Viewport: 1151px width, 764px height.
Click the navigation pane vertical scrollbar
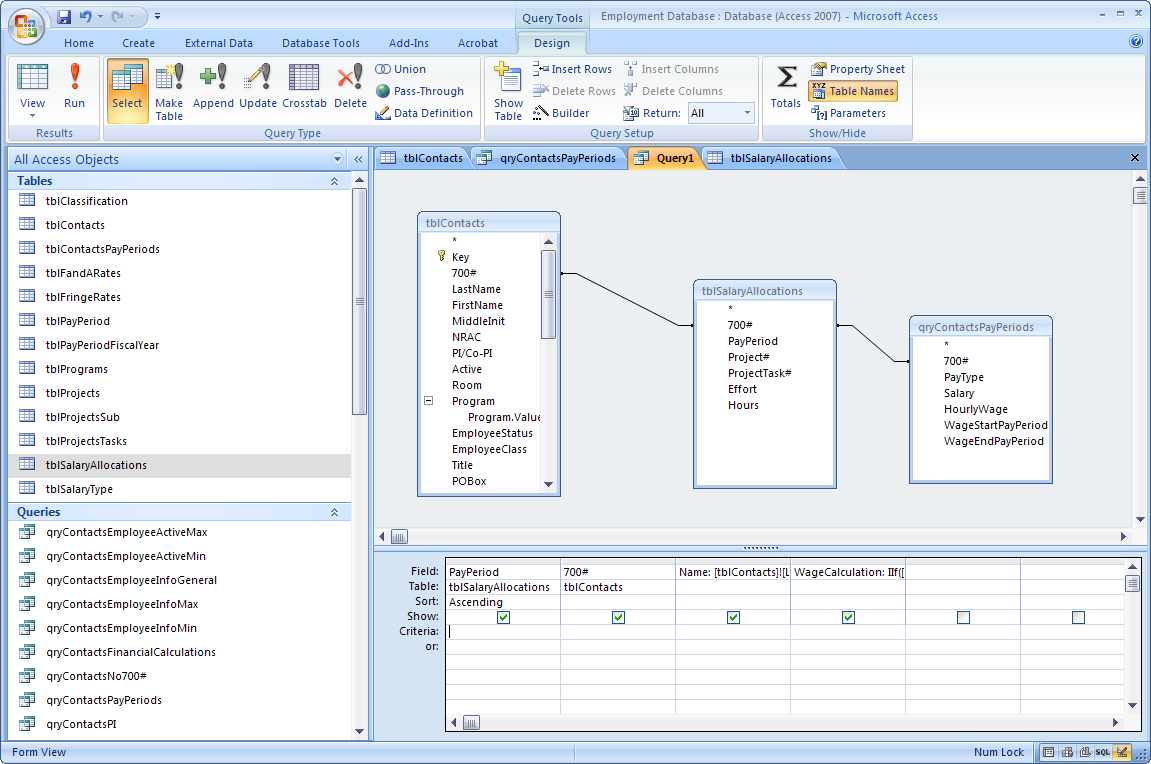359,301
